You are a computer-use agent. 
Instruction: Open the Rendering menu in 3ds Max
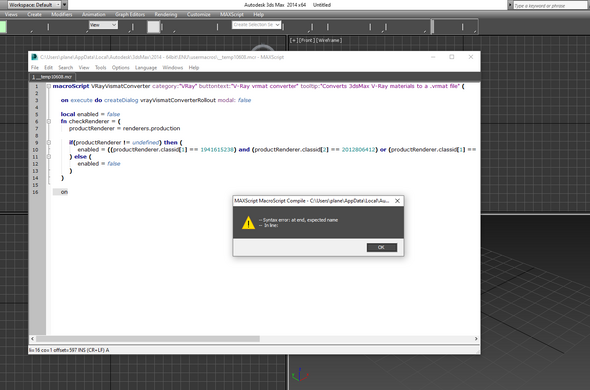[166, 14]
